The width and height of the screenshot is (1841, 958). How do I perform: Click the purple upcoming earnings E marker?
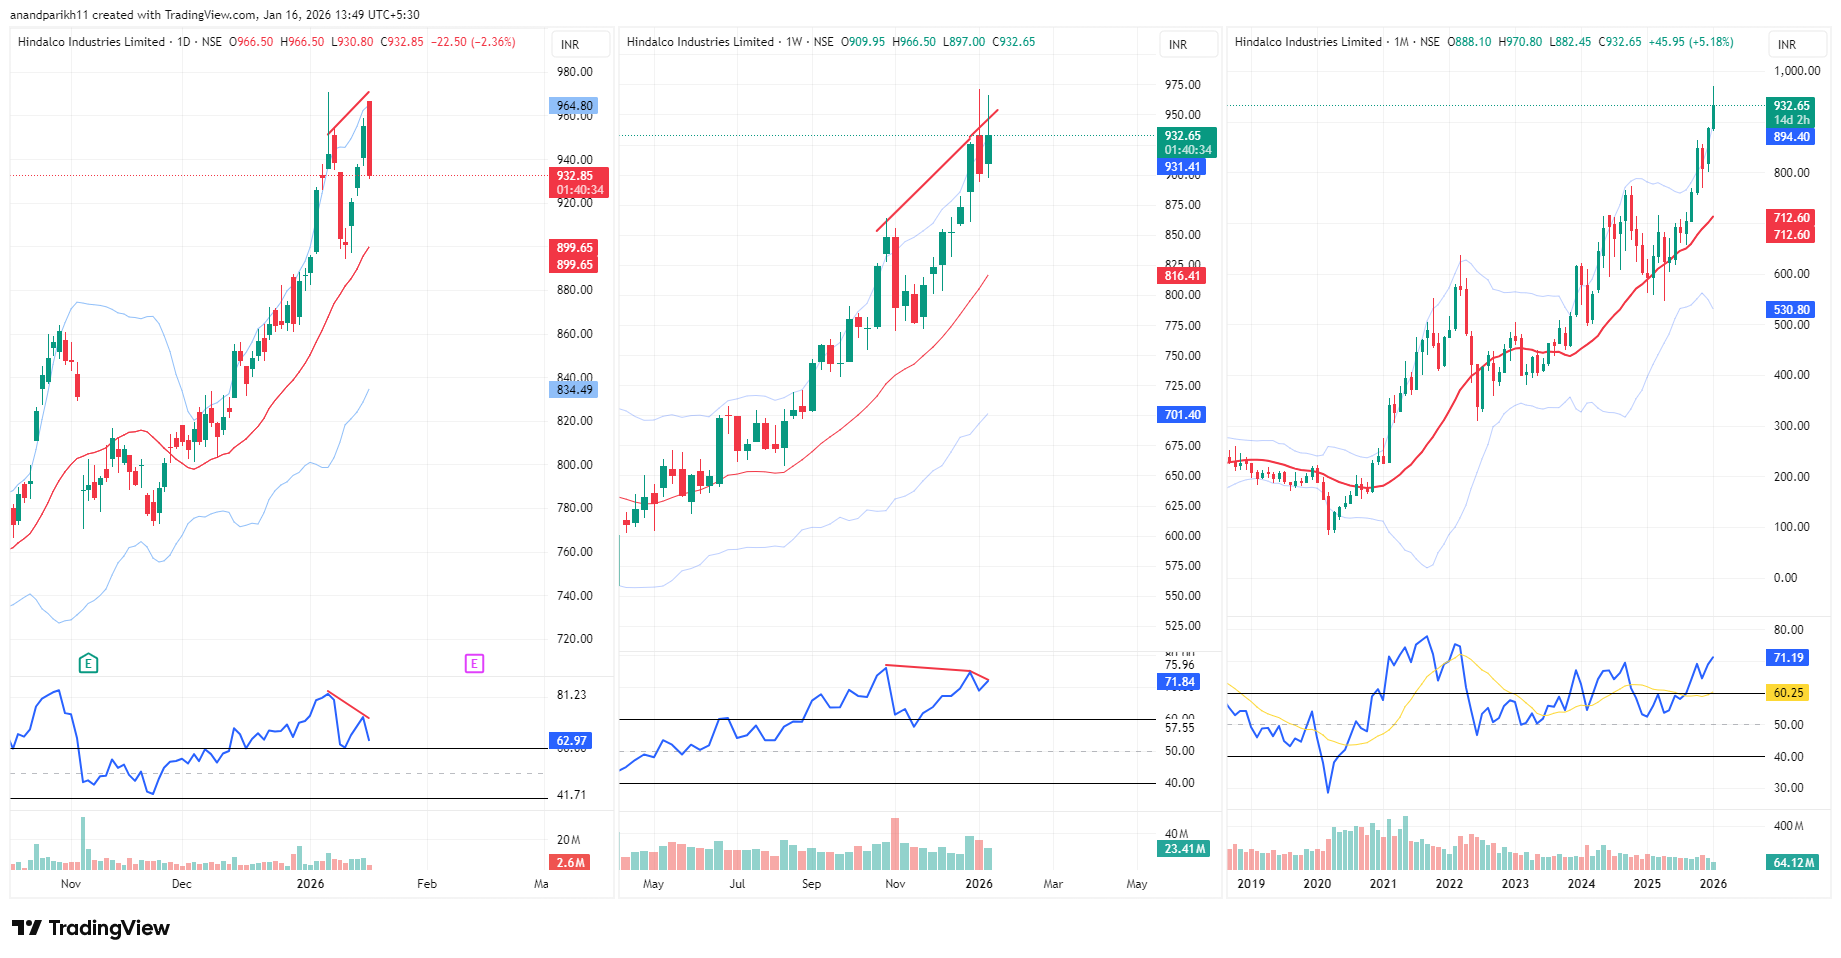pyautogui.click(x=474, y=663)
